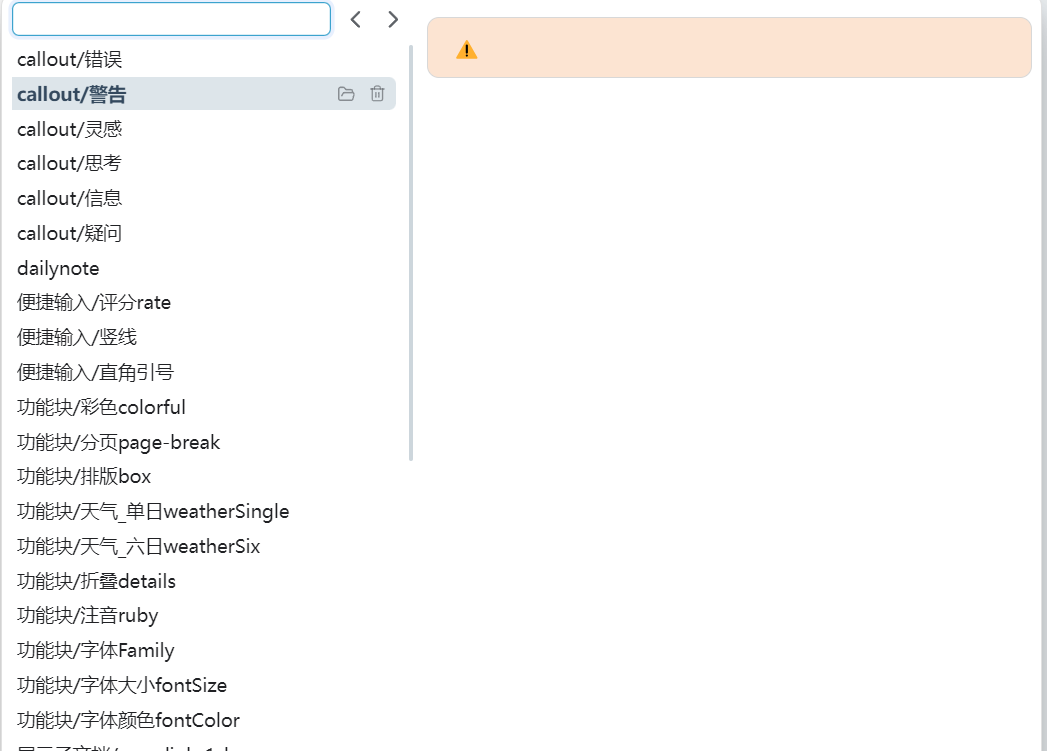This screenshot has width=1047, height=751.
Task: Select the callout/灵感 template
Action: click(x=70, y=129)
